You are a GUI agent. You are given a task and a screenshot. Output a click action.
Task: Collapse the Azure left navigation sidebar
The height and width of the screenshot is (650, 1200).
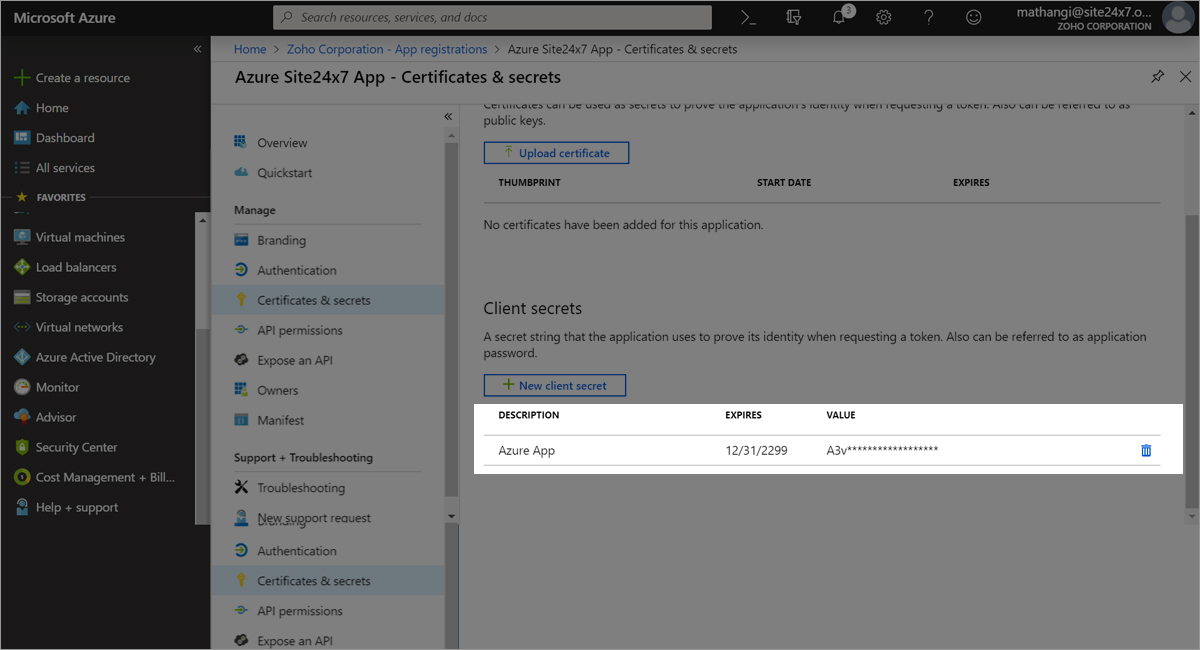197,49
